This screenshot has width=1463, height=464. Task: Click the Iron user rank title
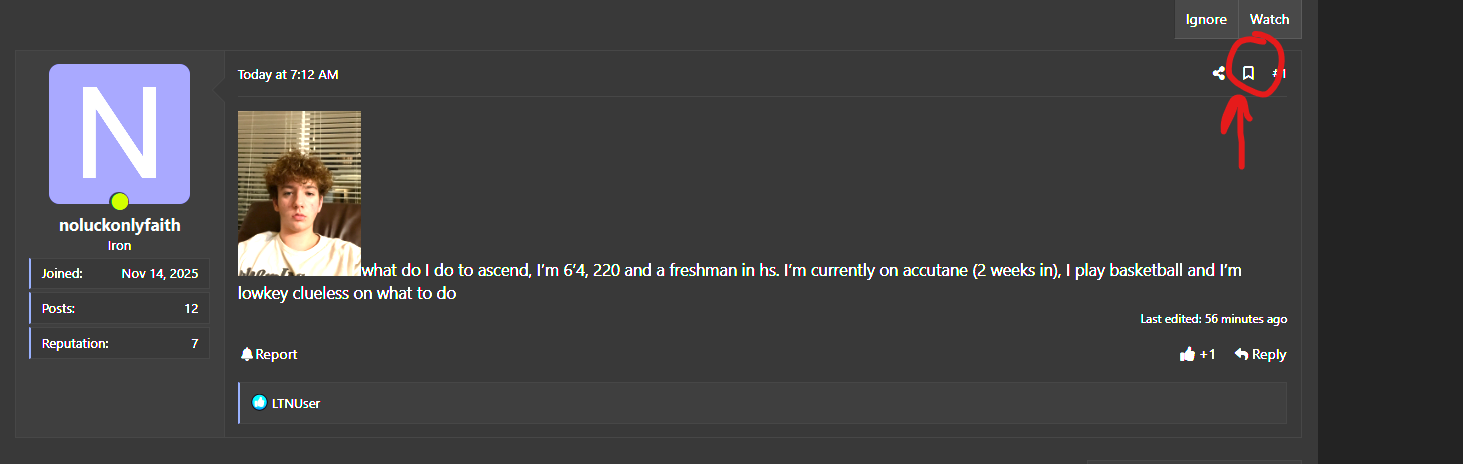[120, 245]
